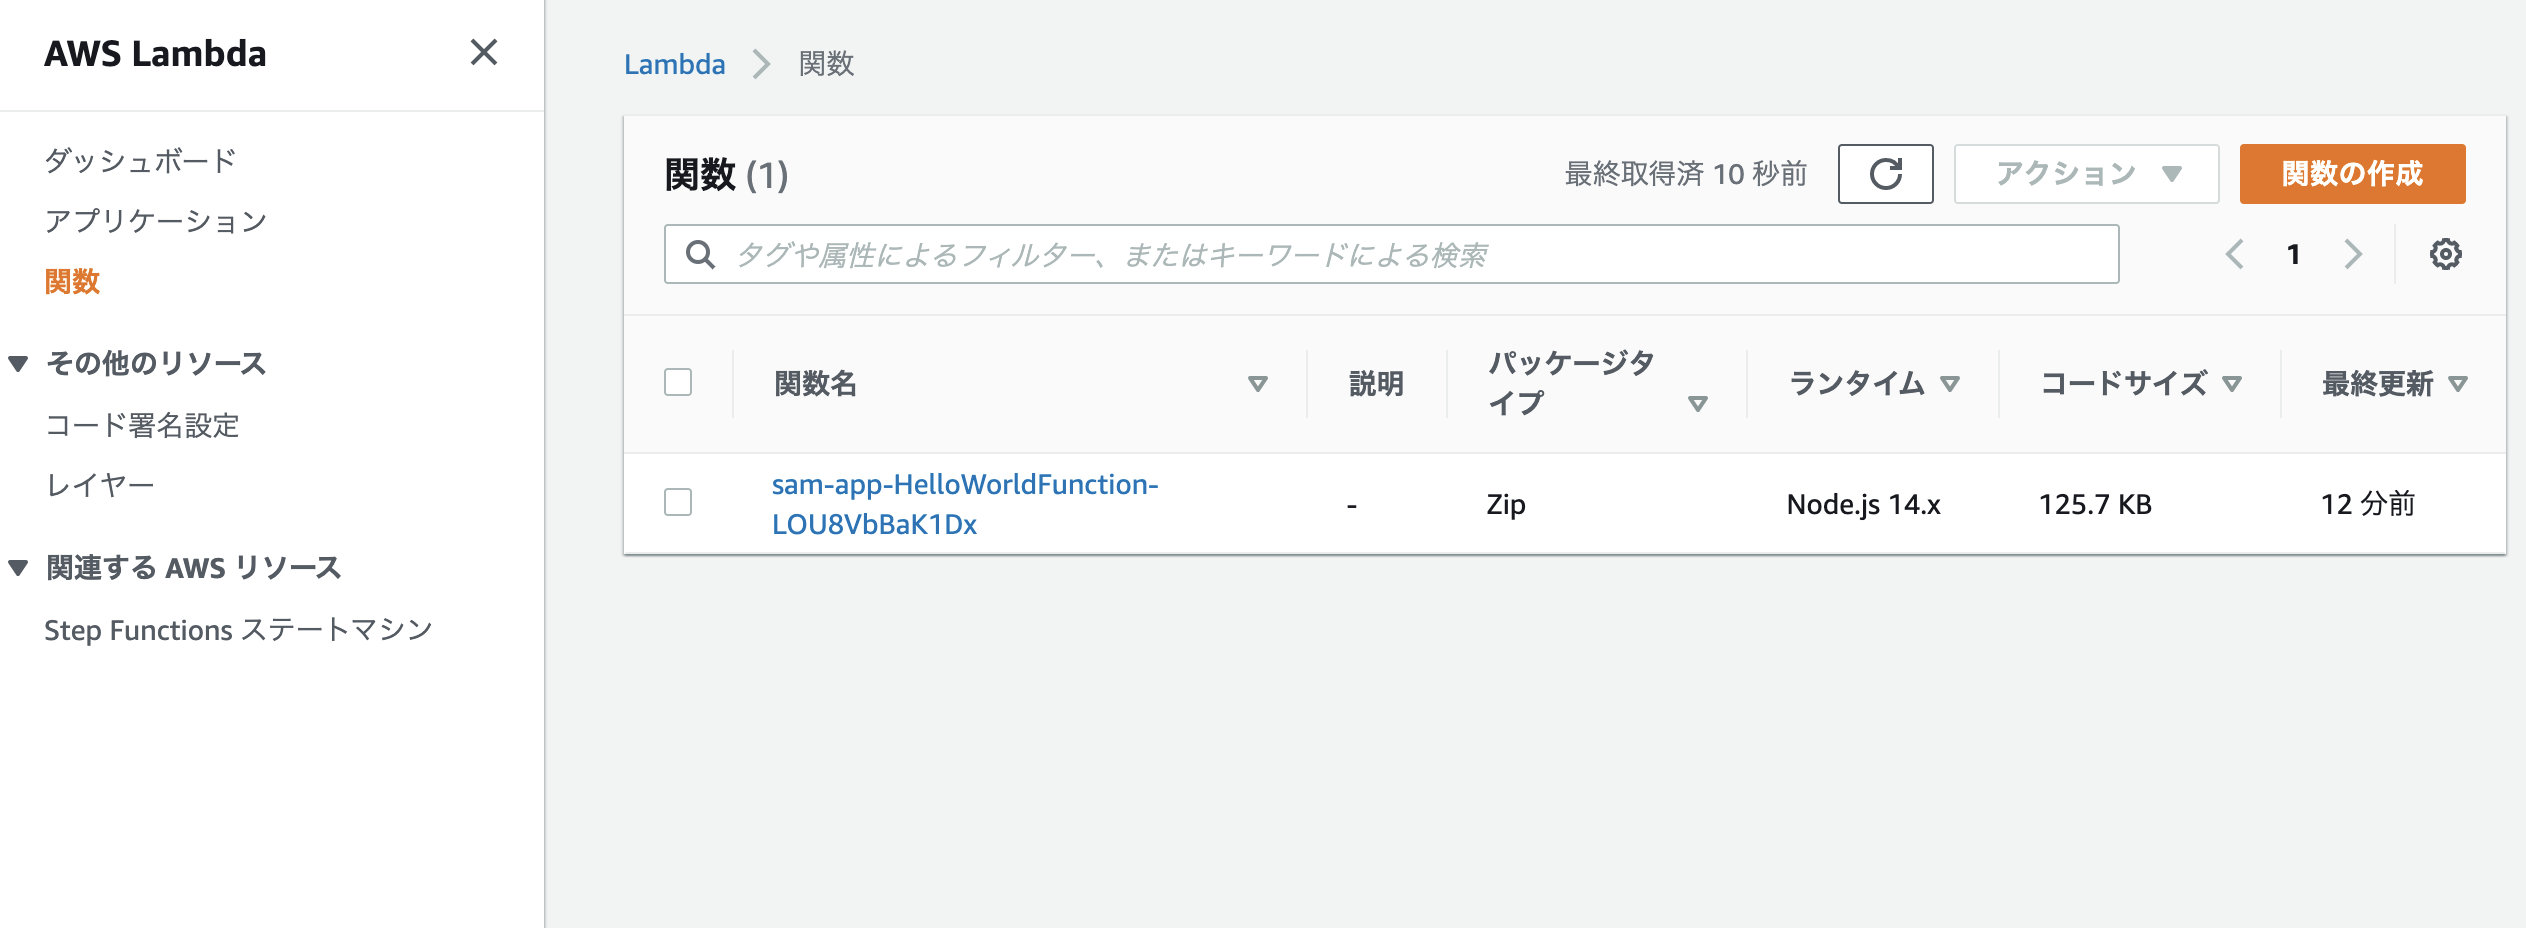Sort by 最終更新 column arrow
The image size is (2526, 928).
(x=2457, y=383)
